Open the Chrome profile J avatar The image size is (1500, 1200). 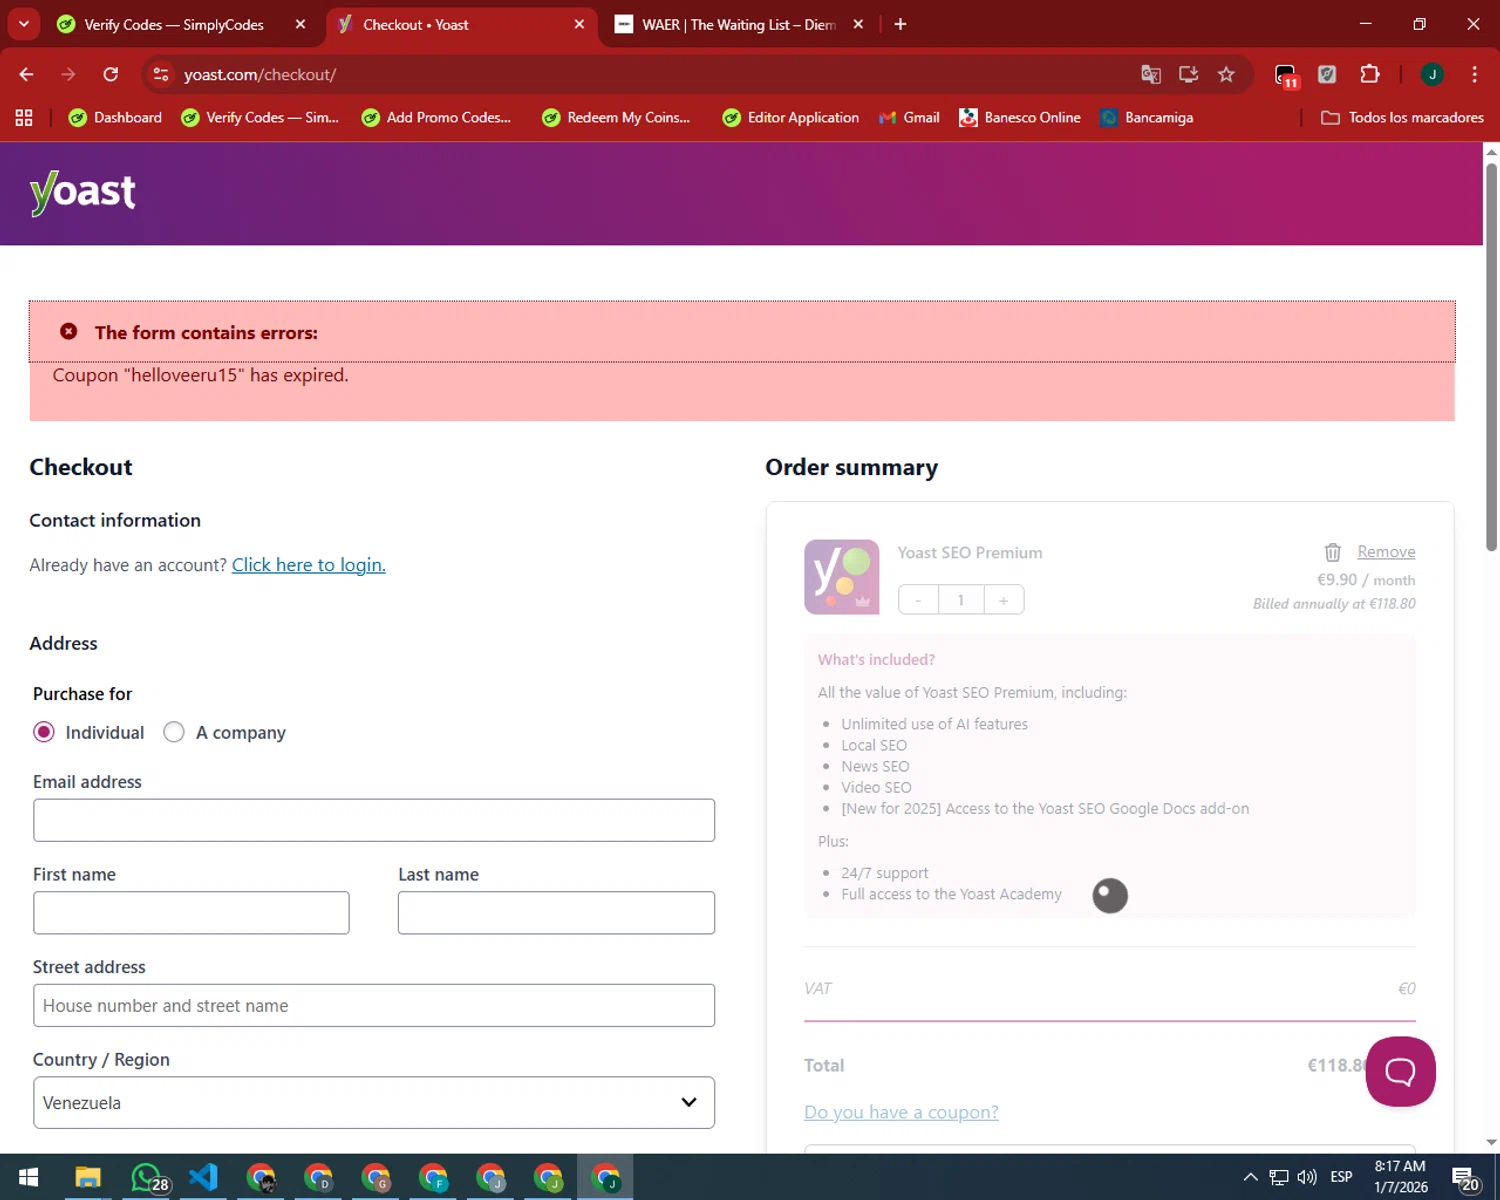(x=1432, y=74)
